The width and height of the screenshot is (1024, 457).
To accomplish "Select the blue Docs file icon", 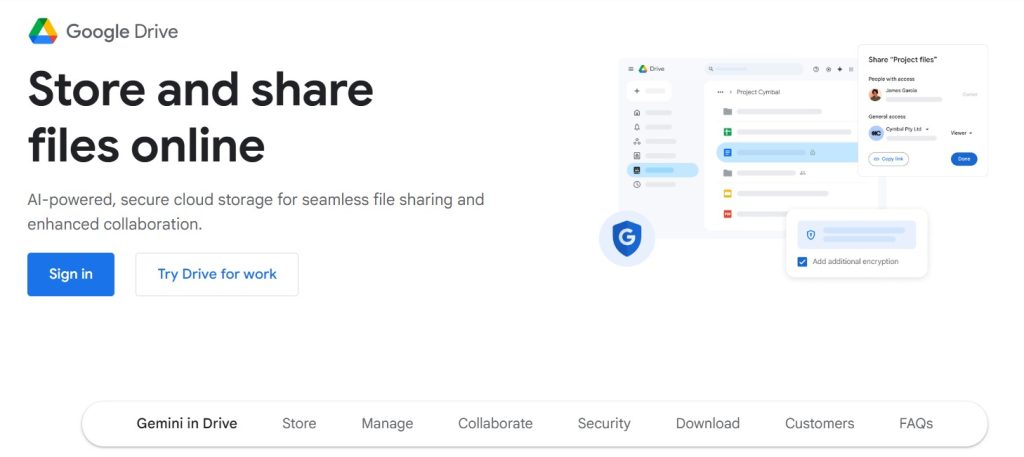I will click(728, 152).
